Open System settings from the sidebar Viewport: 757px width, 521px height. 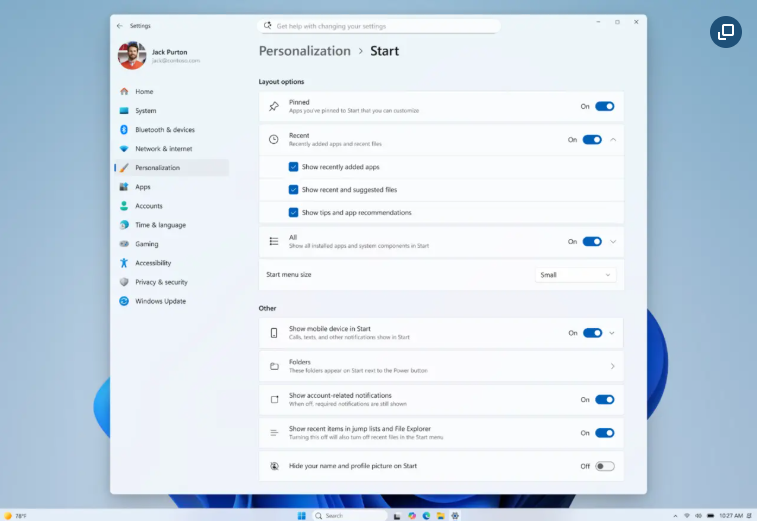pyautogui.click(x=171, y=111)
